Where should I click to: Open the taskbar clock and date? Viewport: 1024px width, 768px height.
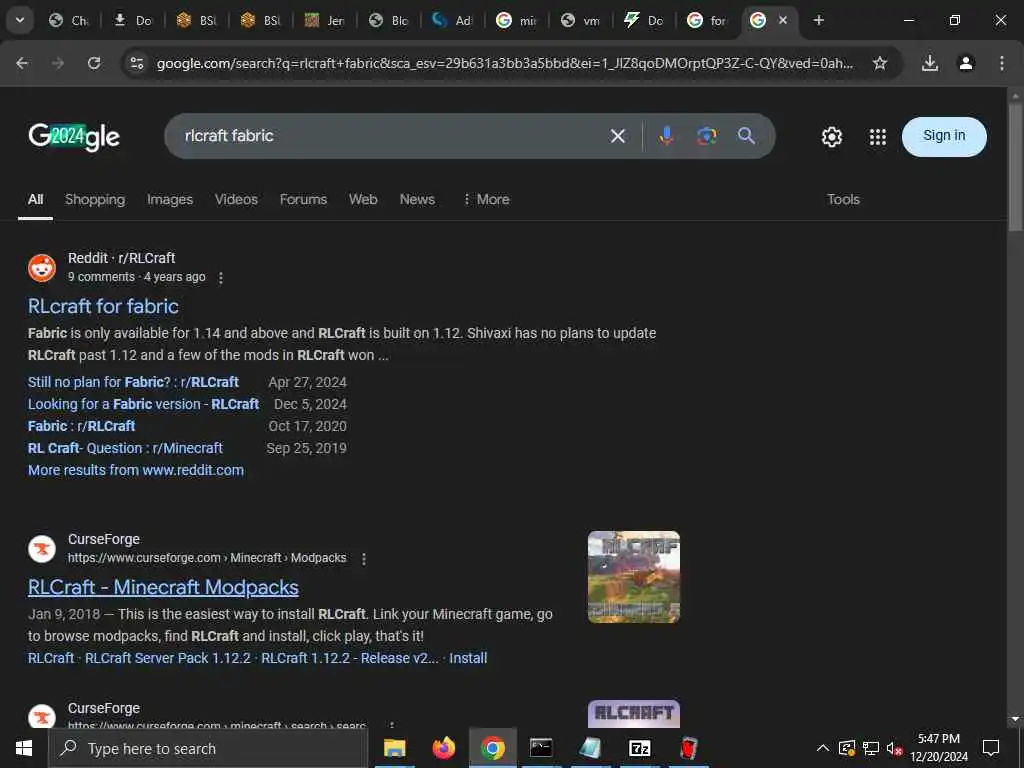(x=939, y=748)
